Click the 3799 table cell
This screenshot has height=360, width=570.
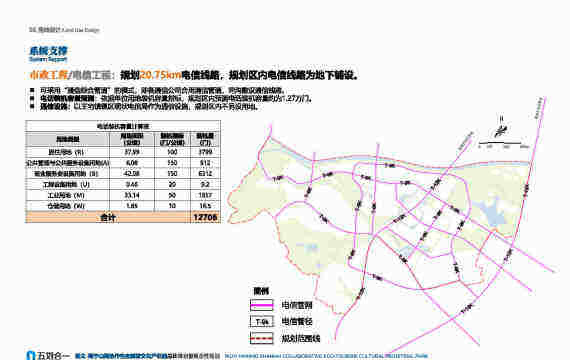point(205,152)
